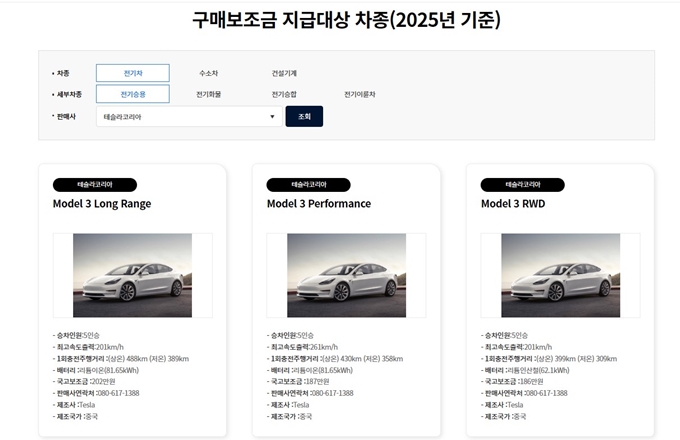This screenshot has height=440, width=680.
Task: Click the Model 3 Long Range car image
Action: [132, 275]
